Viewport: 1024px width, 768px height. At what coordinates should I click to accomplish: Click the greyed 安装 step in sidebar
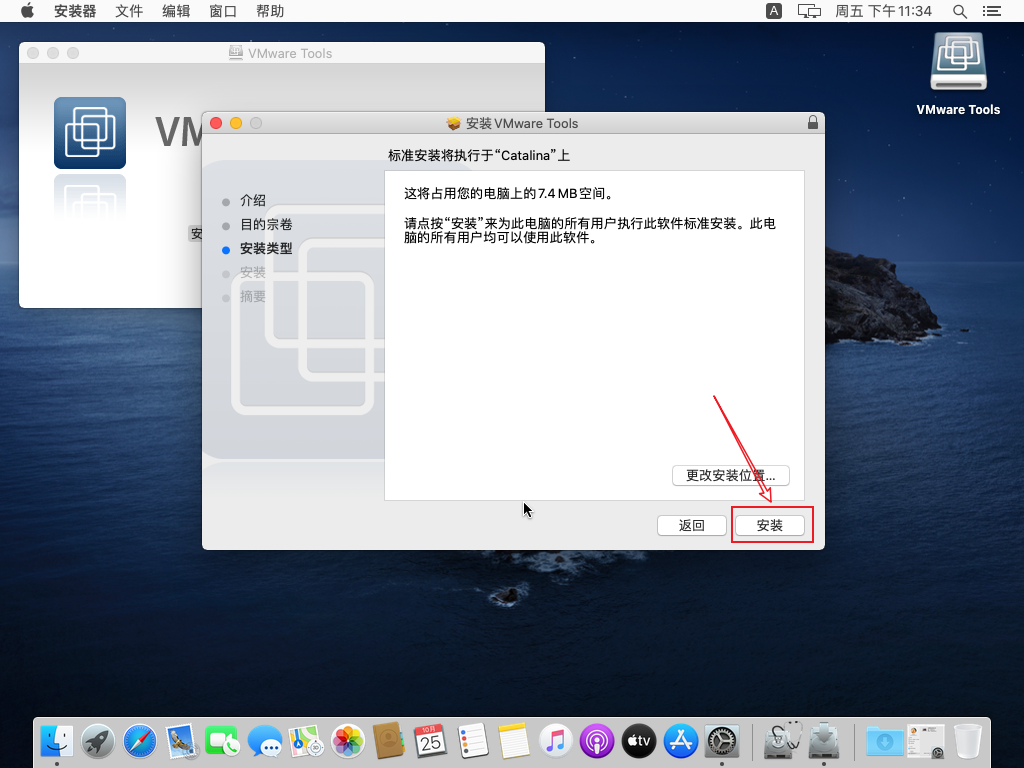(253, 273)
